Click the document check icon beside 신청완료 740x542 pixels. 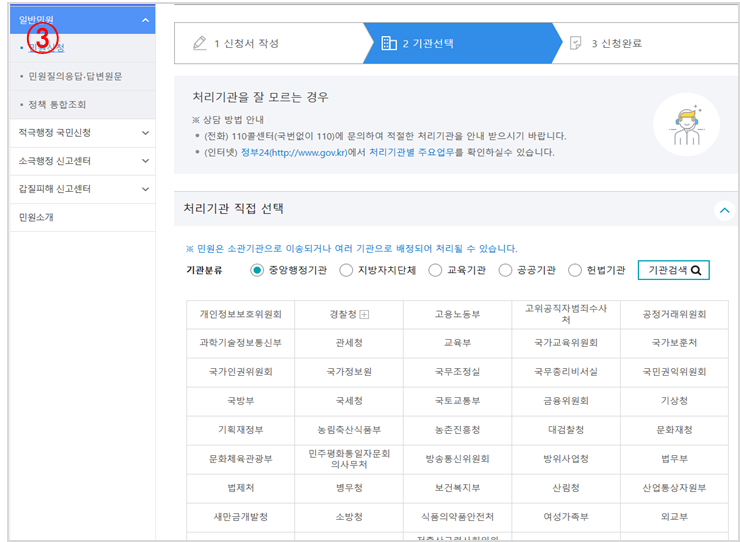575,43
